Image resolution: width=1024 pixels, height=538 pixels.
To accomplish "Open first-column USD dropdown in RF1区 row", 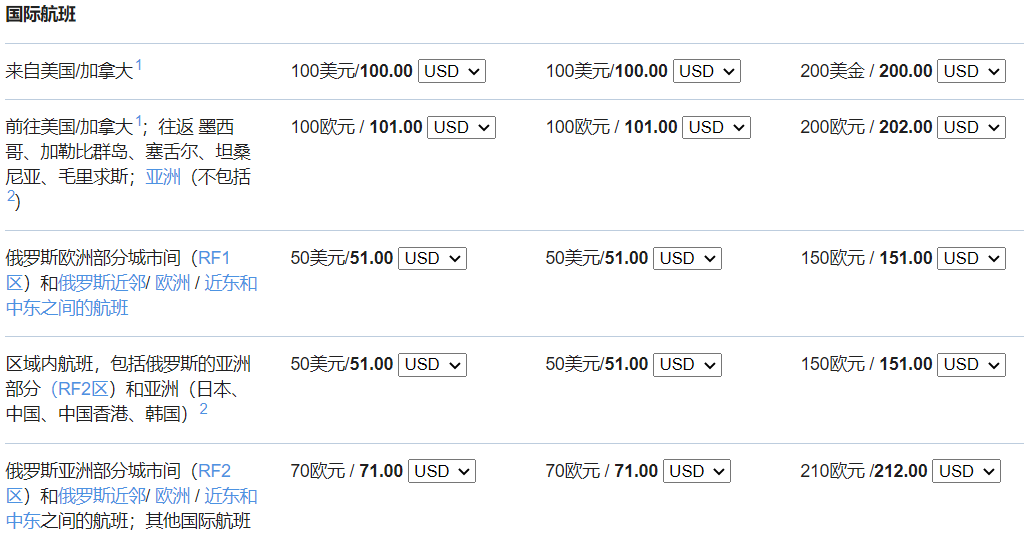I will pos(432,258).
